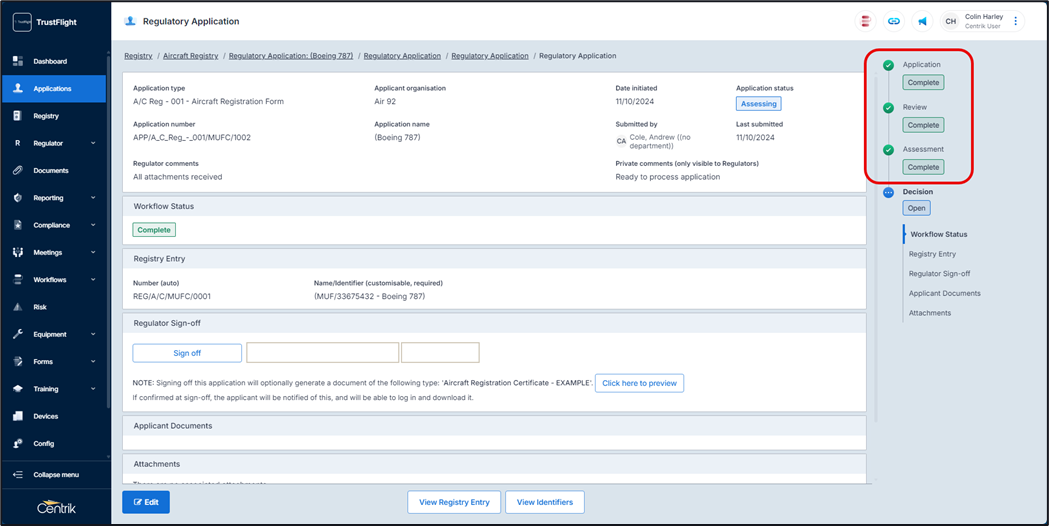Select Registry in the left sidebar
1049x526 pixels.
pyautogui.click(x=46, y=116)
